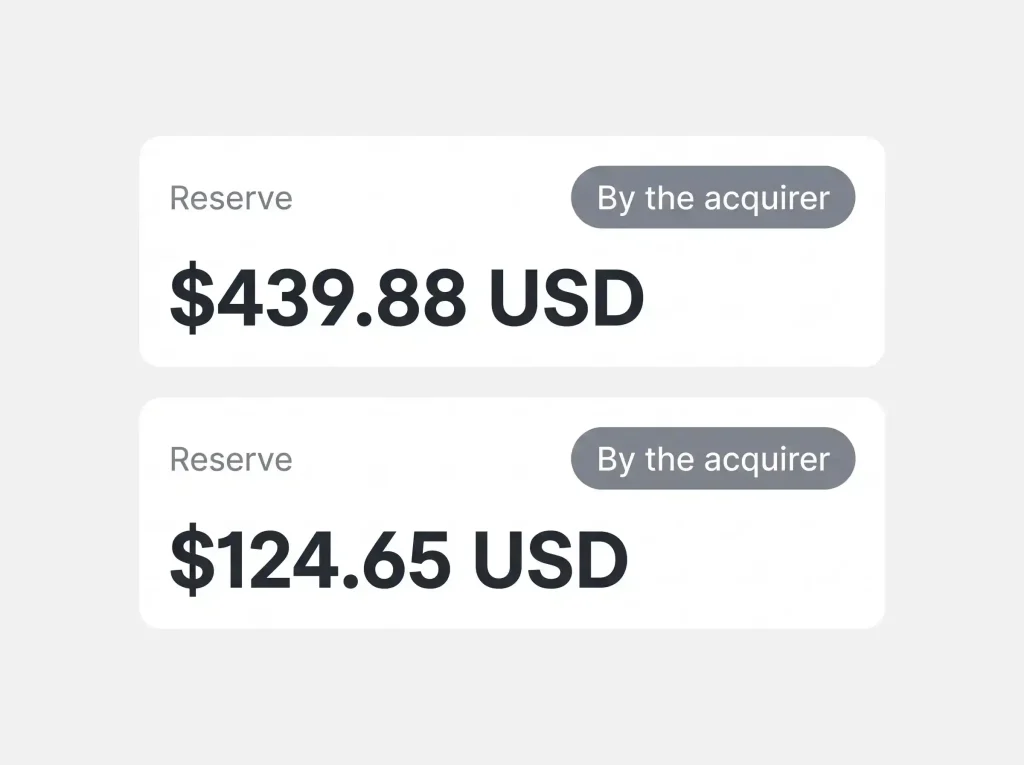
Task: Select the "Reserve" label in the bottom card
Action: (x=231, y=459)
